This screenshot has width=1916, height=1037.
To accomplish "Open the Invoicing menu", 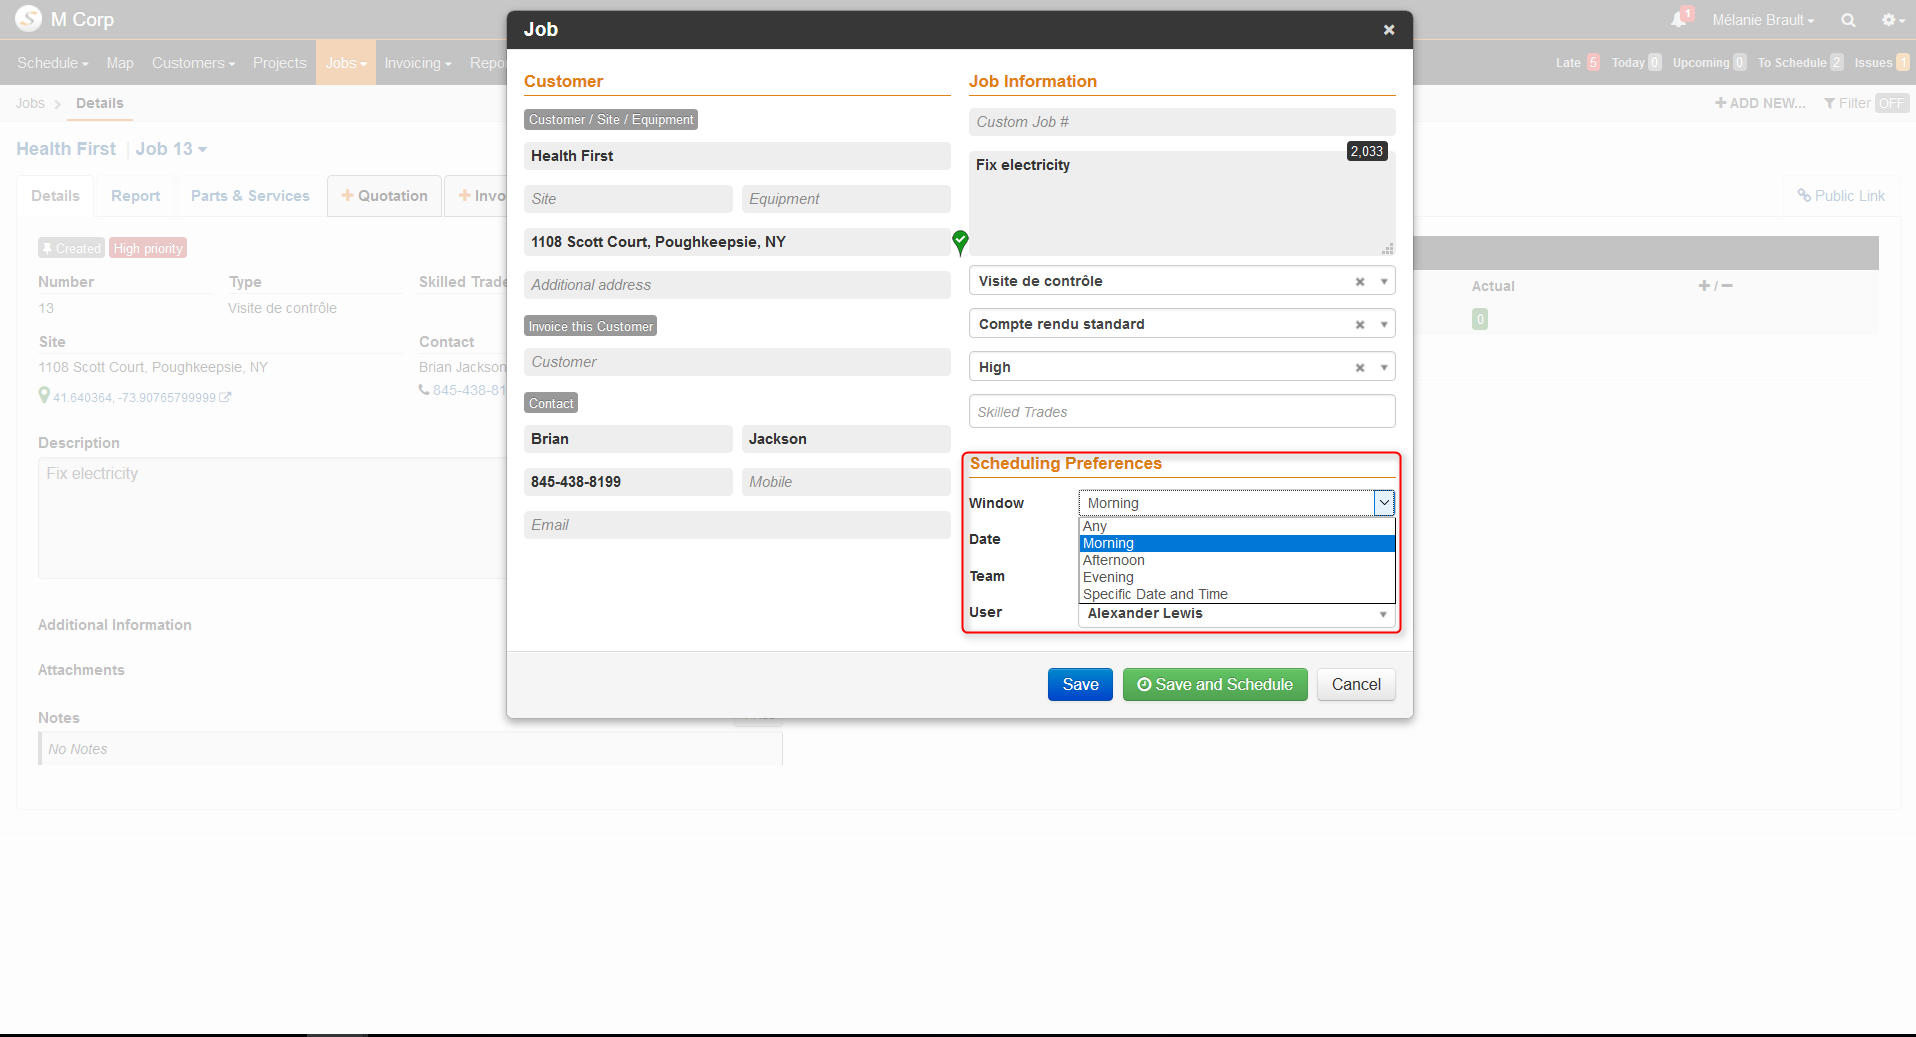I will tap(418, 63).
